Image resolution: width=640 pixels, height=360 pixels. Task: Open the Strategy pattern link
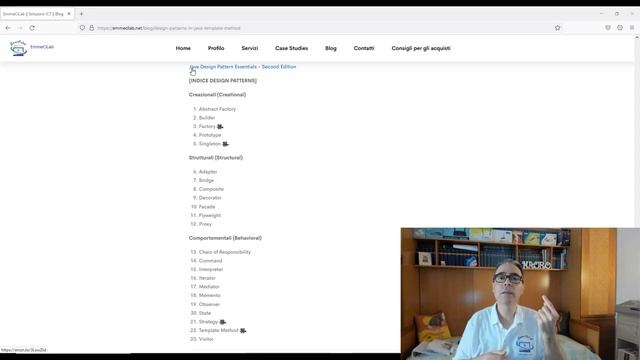[x=208, y=322]
